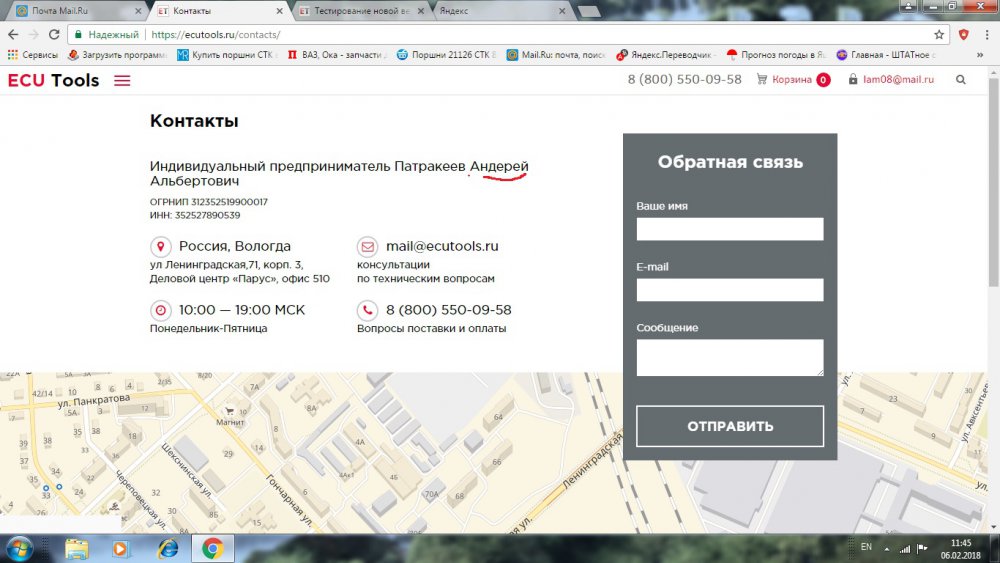Click the network signal tray icon
Screen dimensions: 1000x563
click(904, 548)
